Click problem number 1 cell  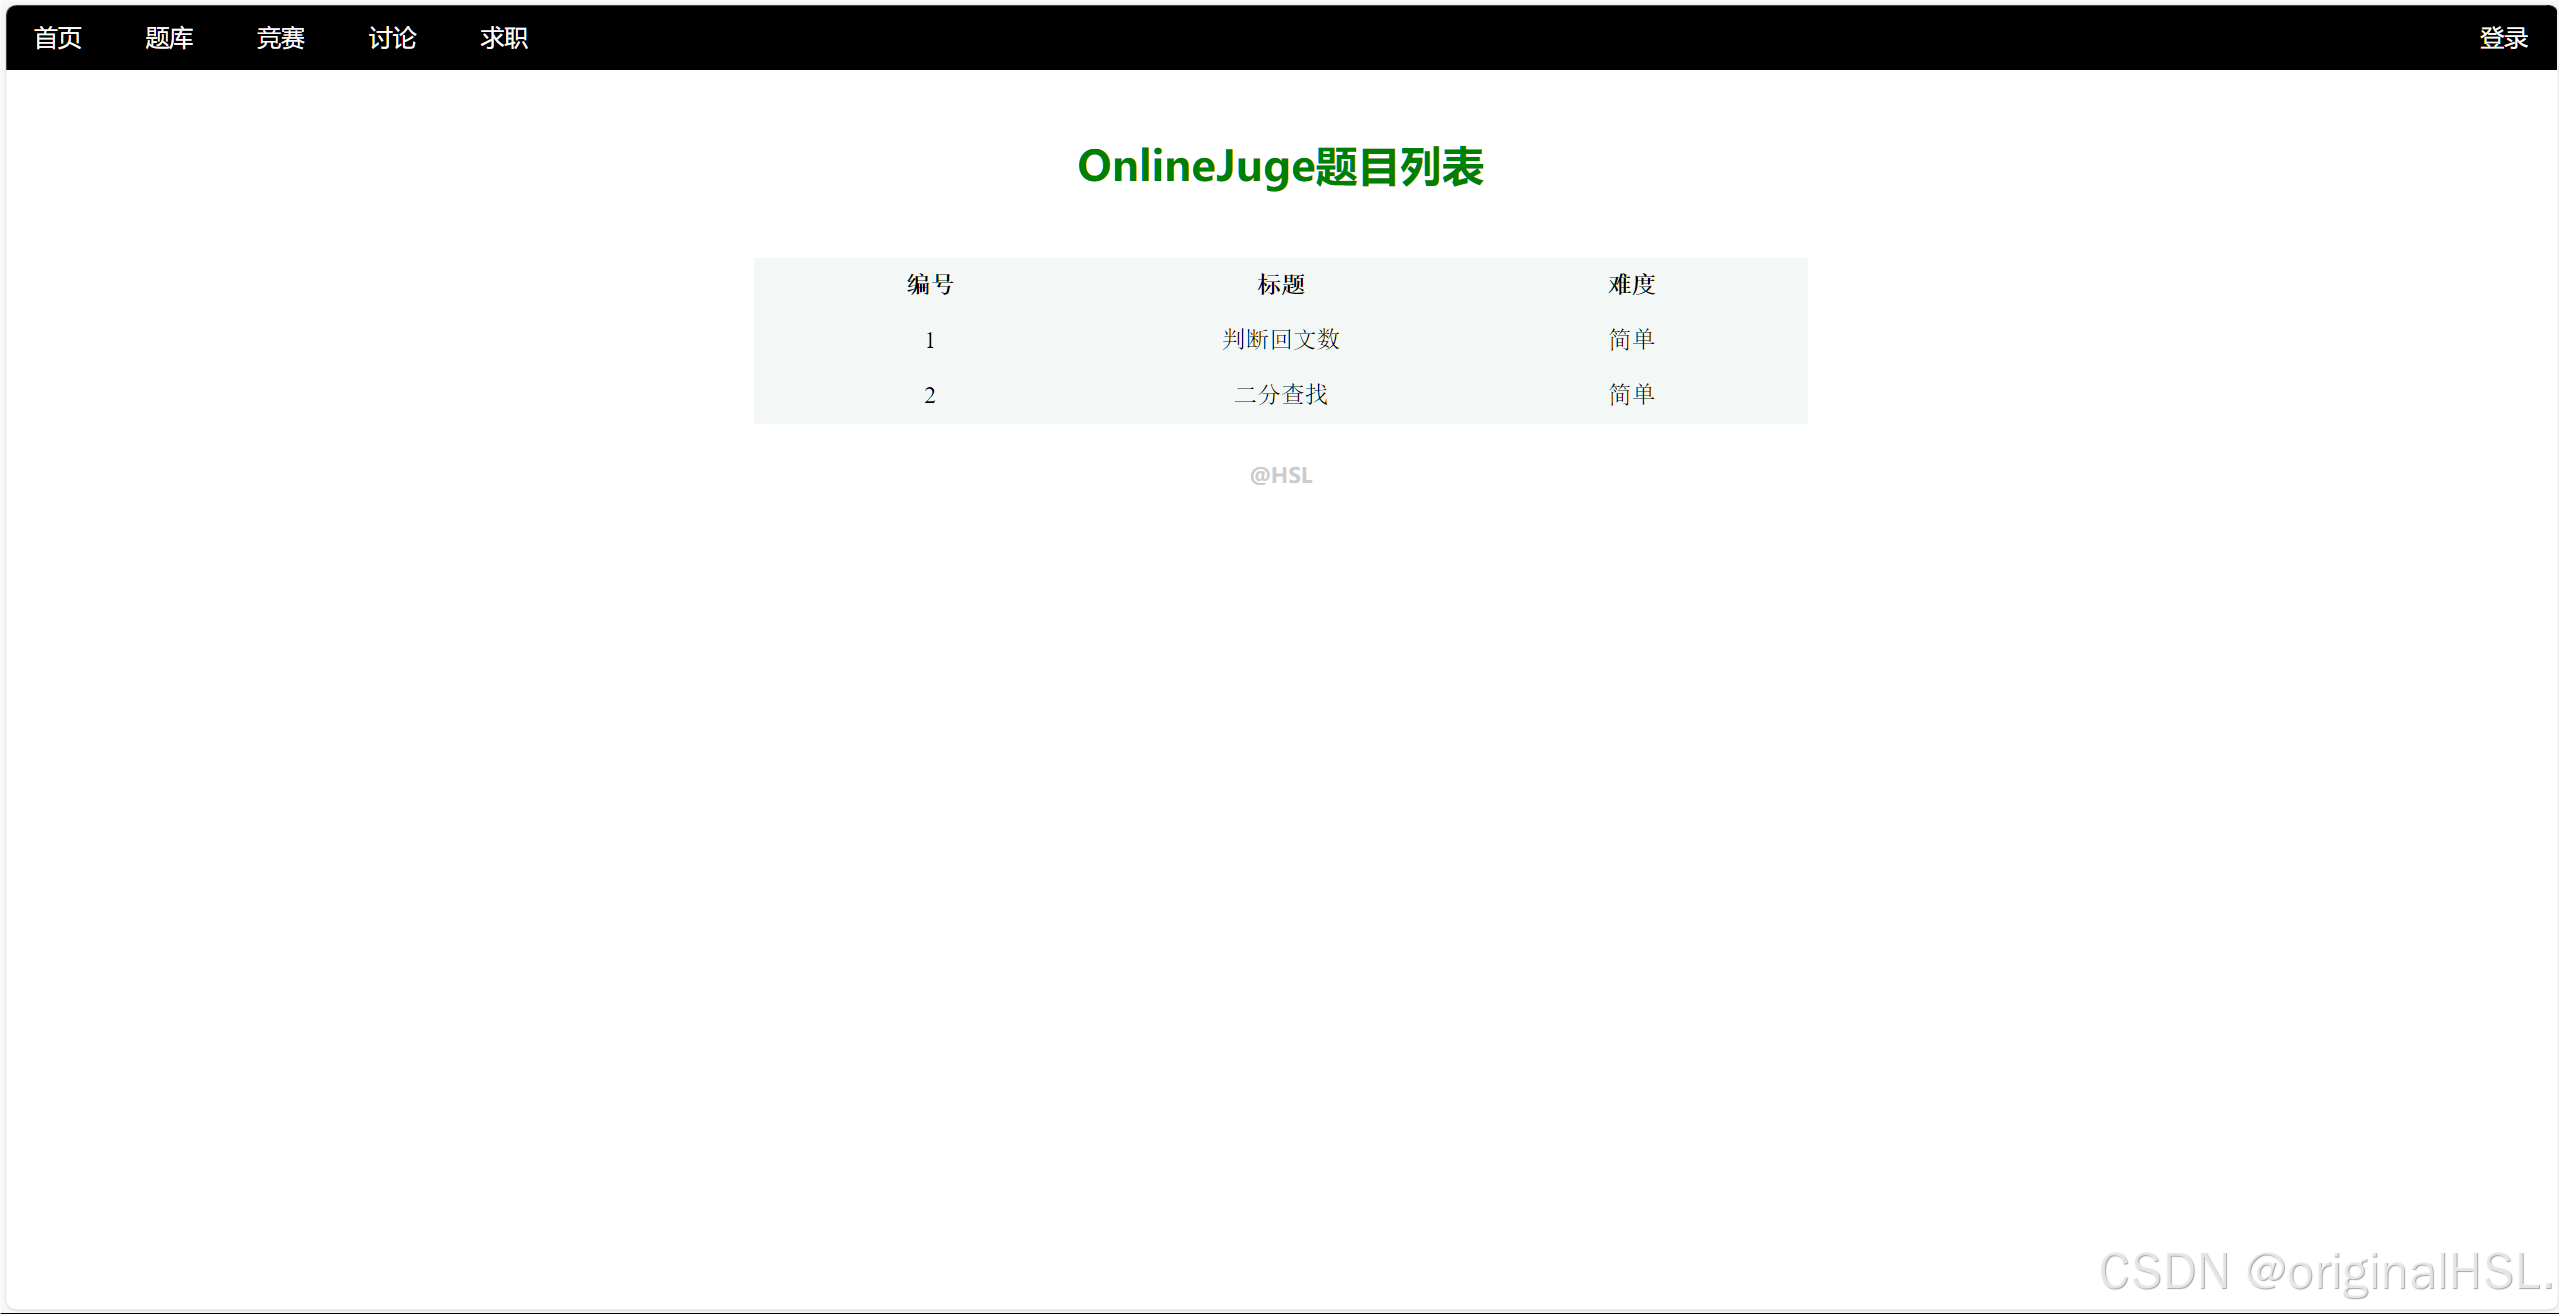929,341
